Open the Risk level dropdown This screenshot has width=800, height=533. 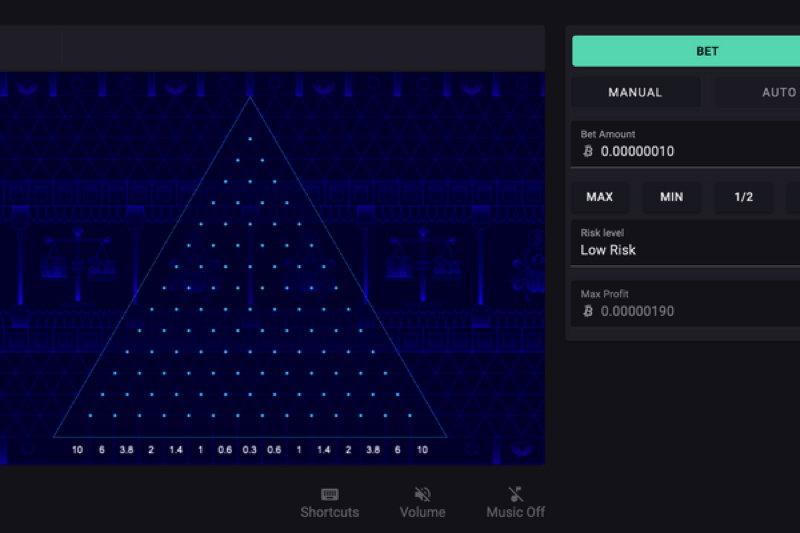click(685, 243)
